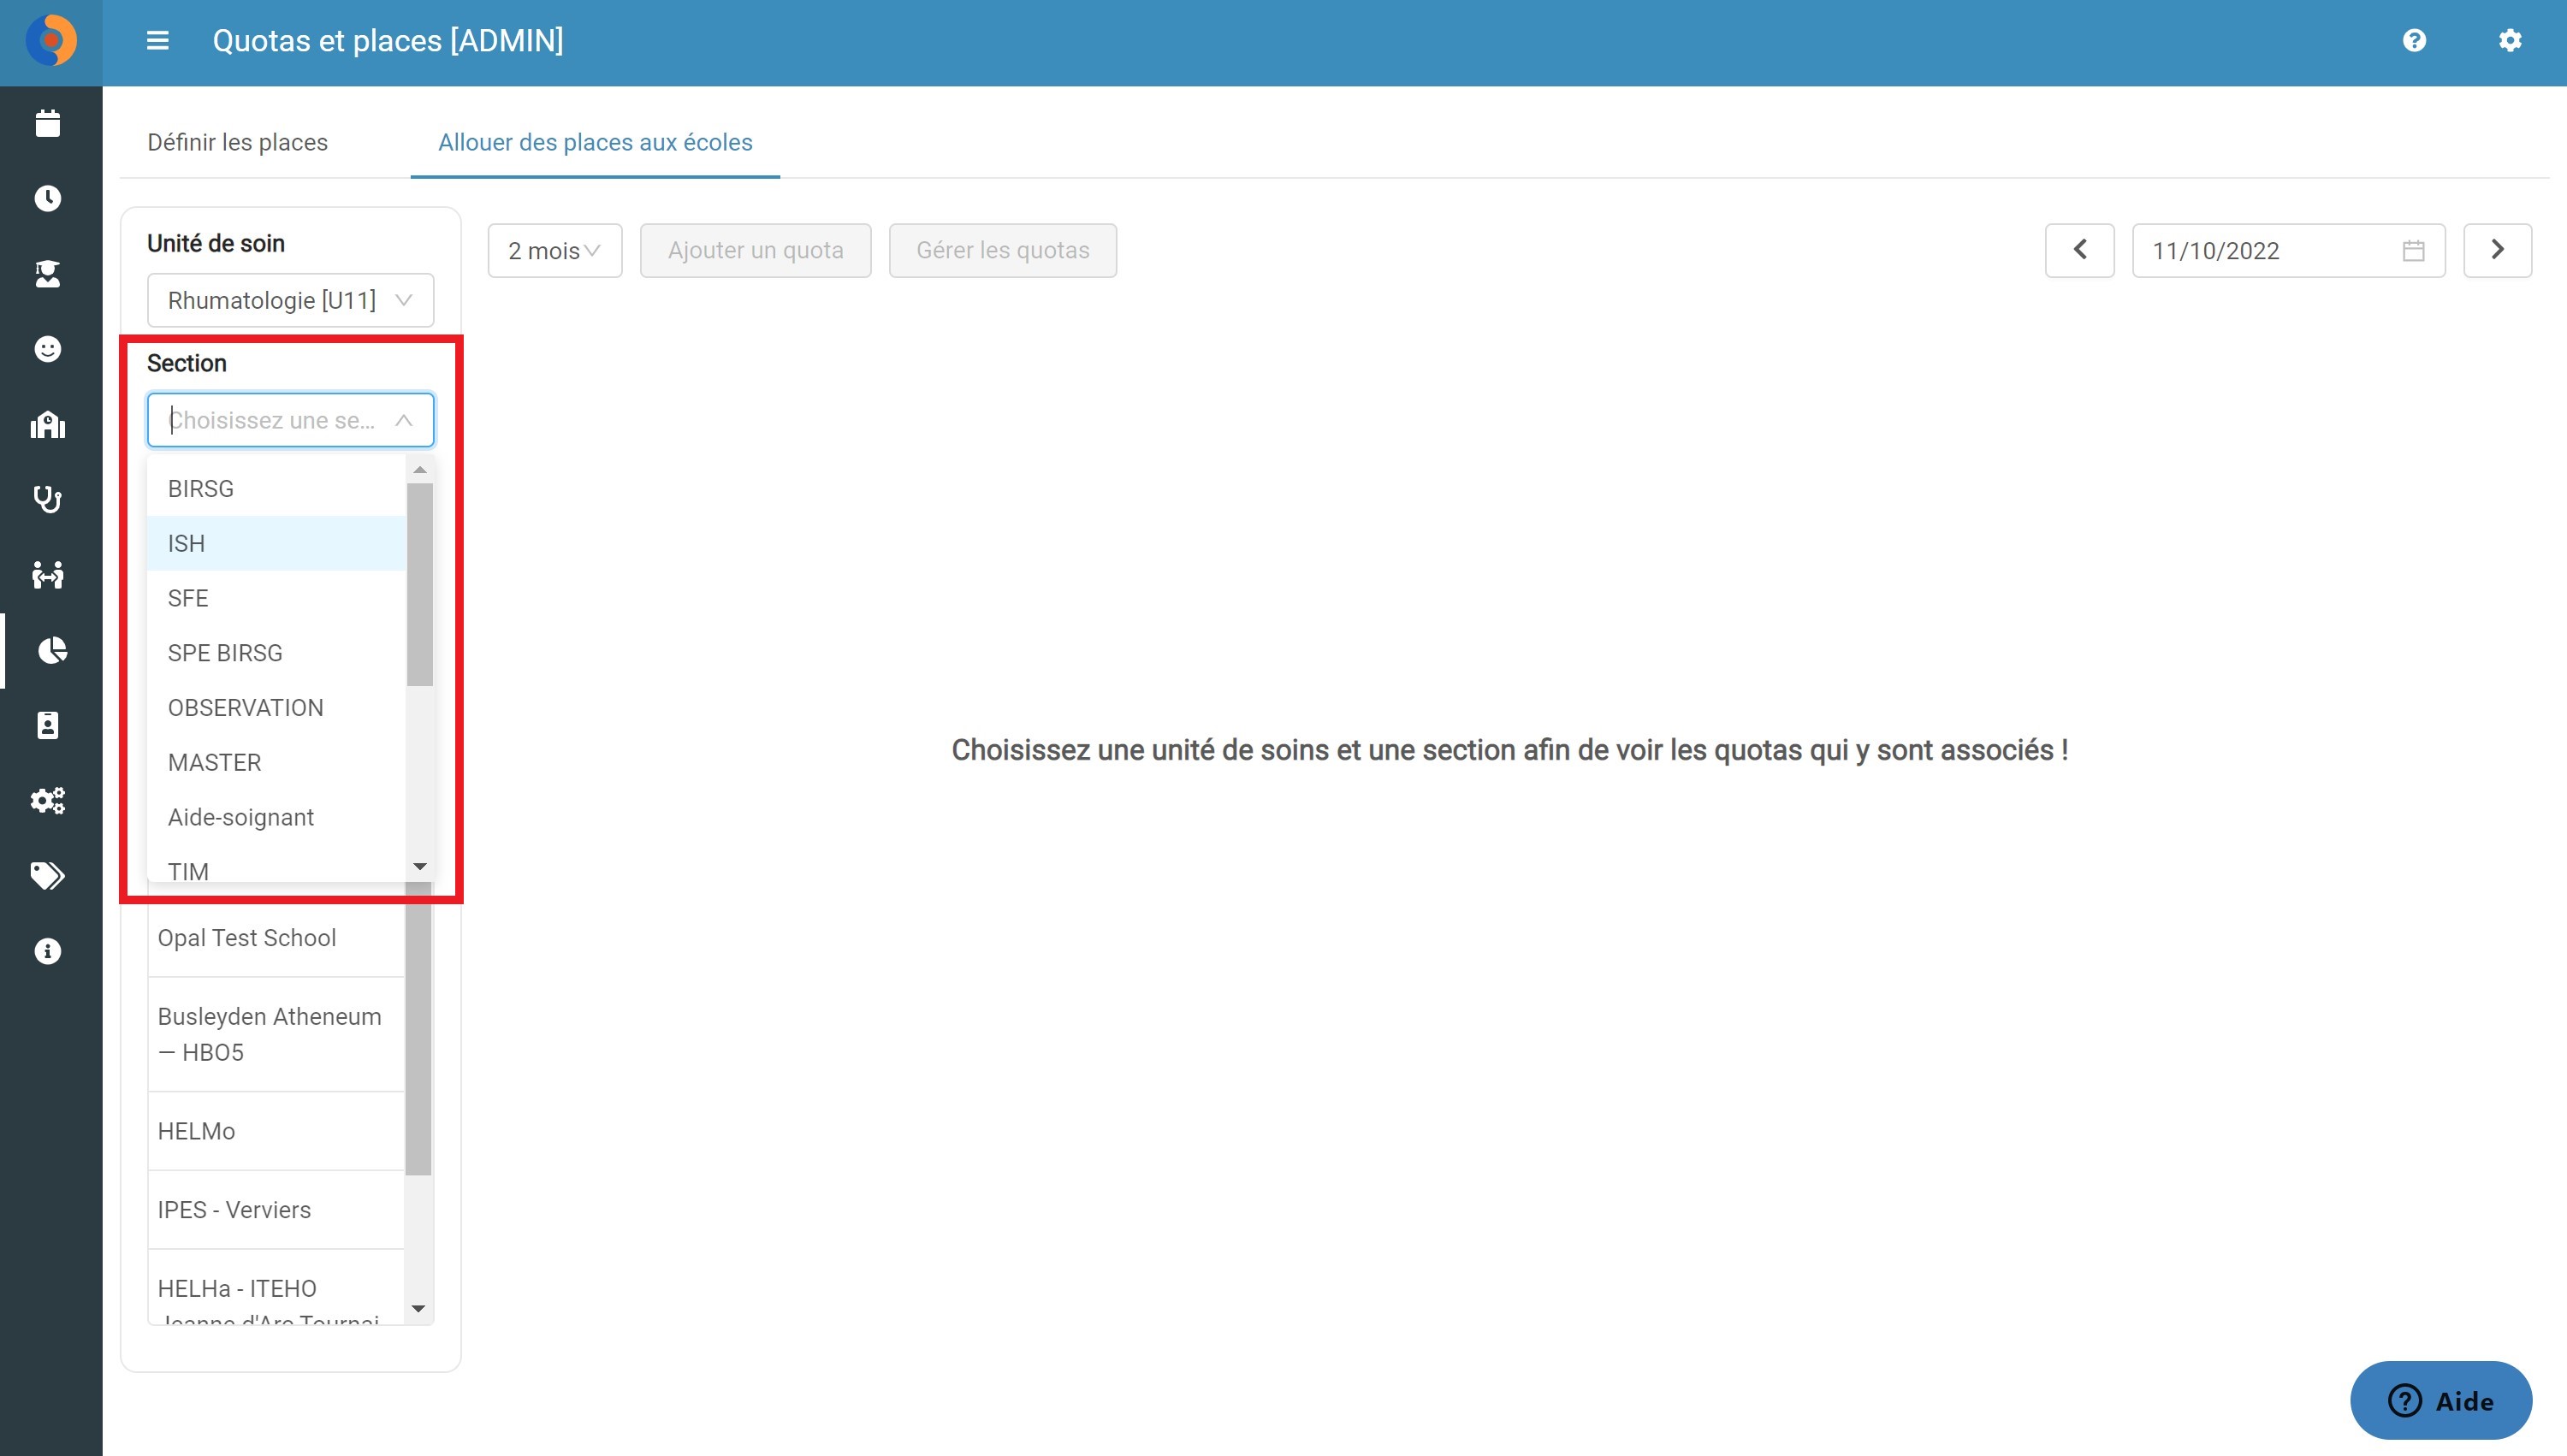Select IPES - Verviers school

point(276,1210)
